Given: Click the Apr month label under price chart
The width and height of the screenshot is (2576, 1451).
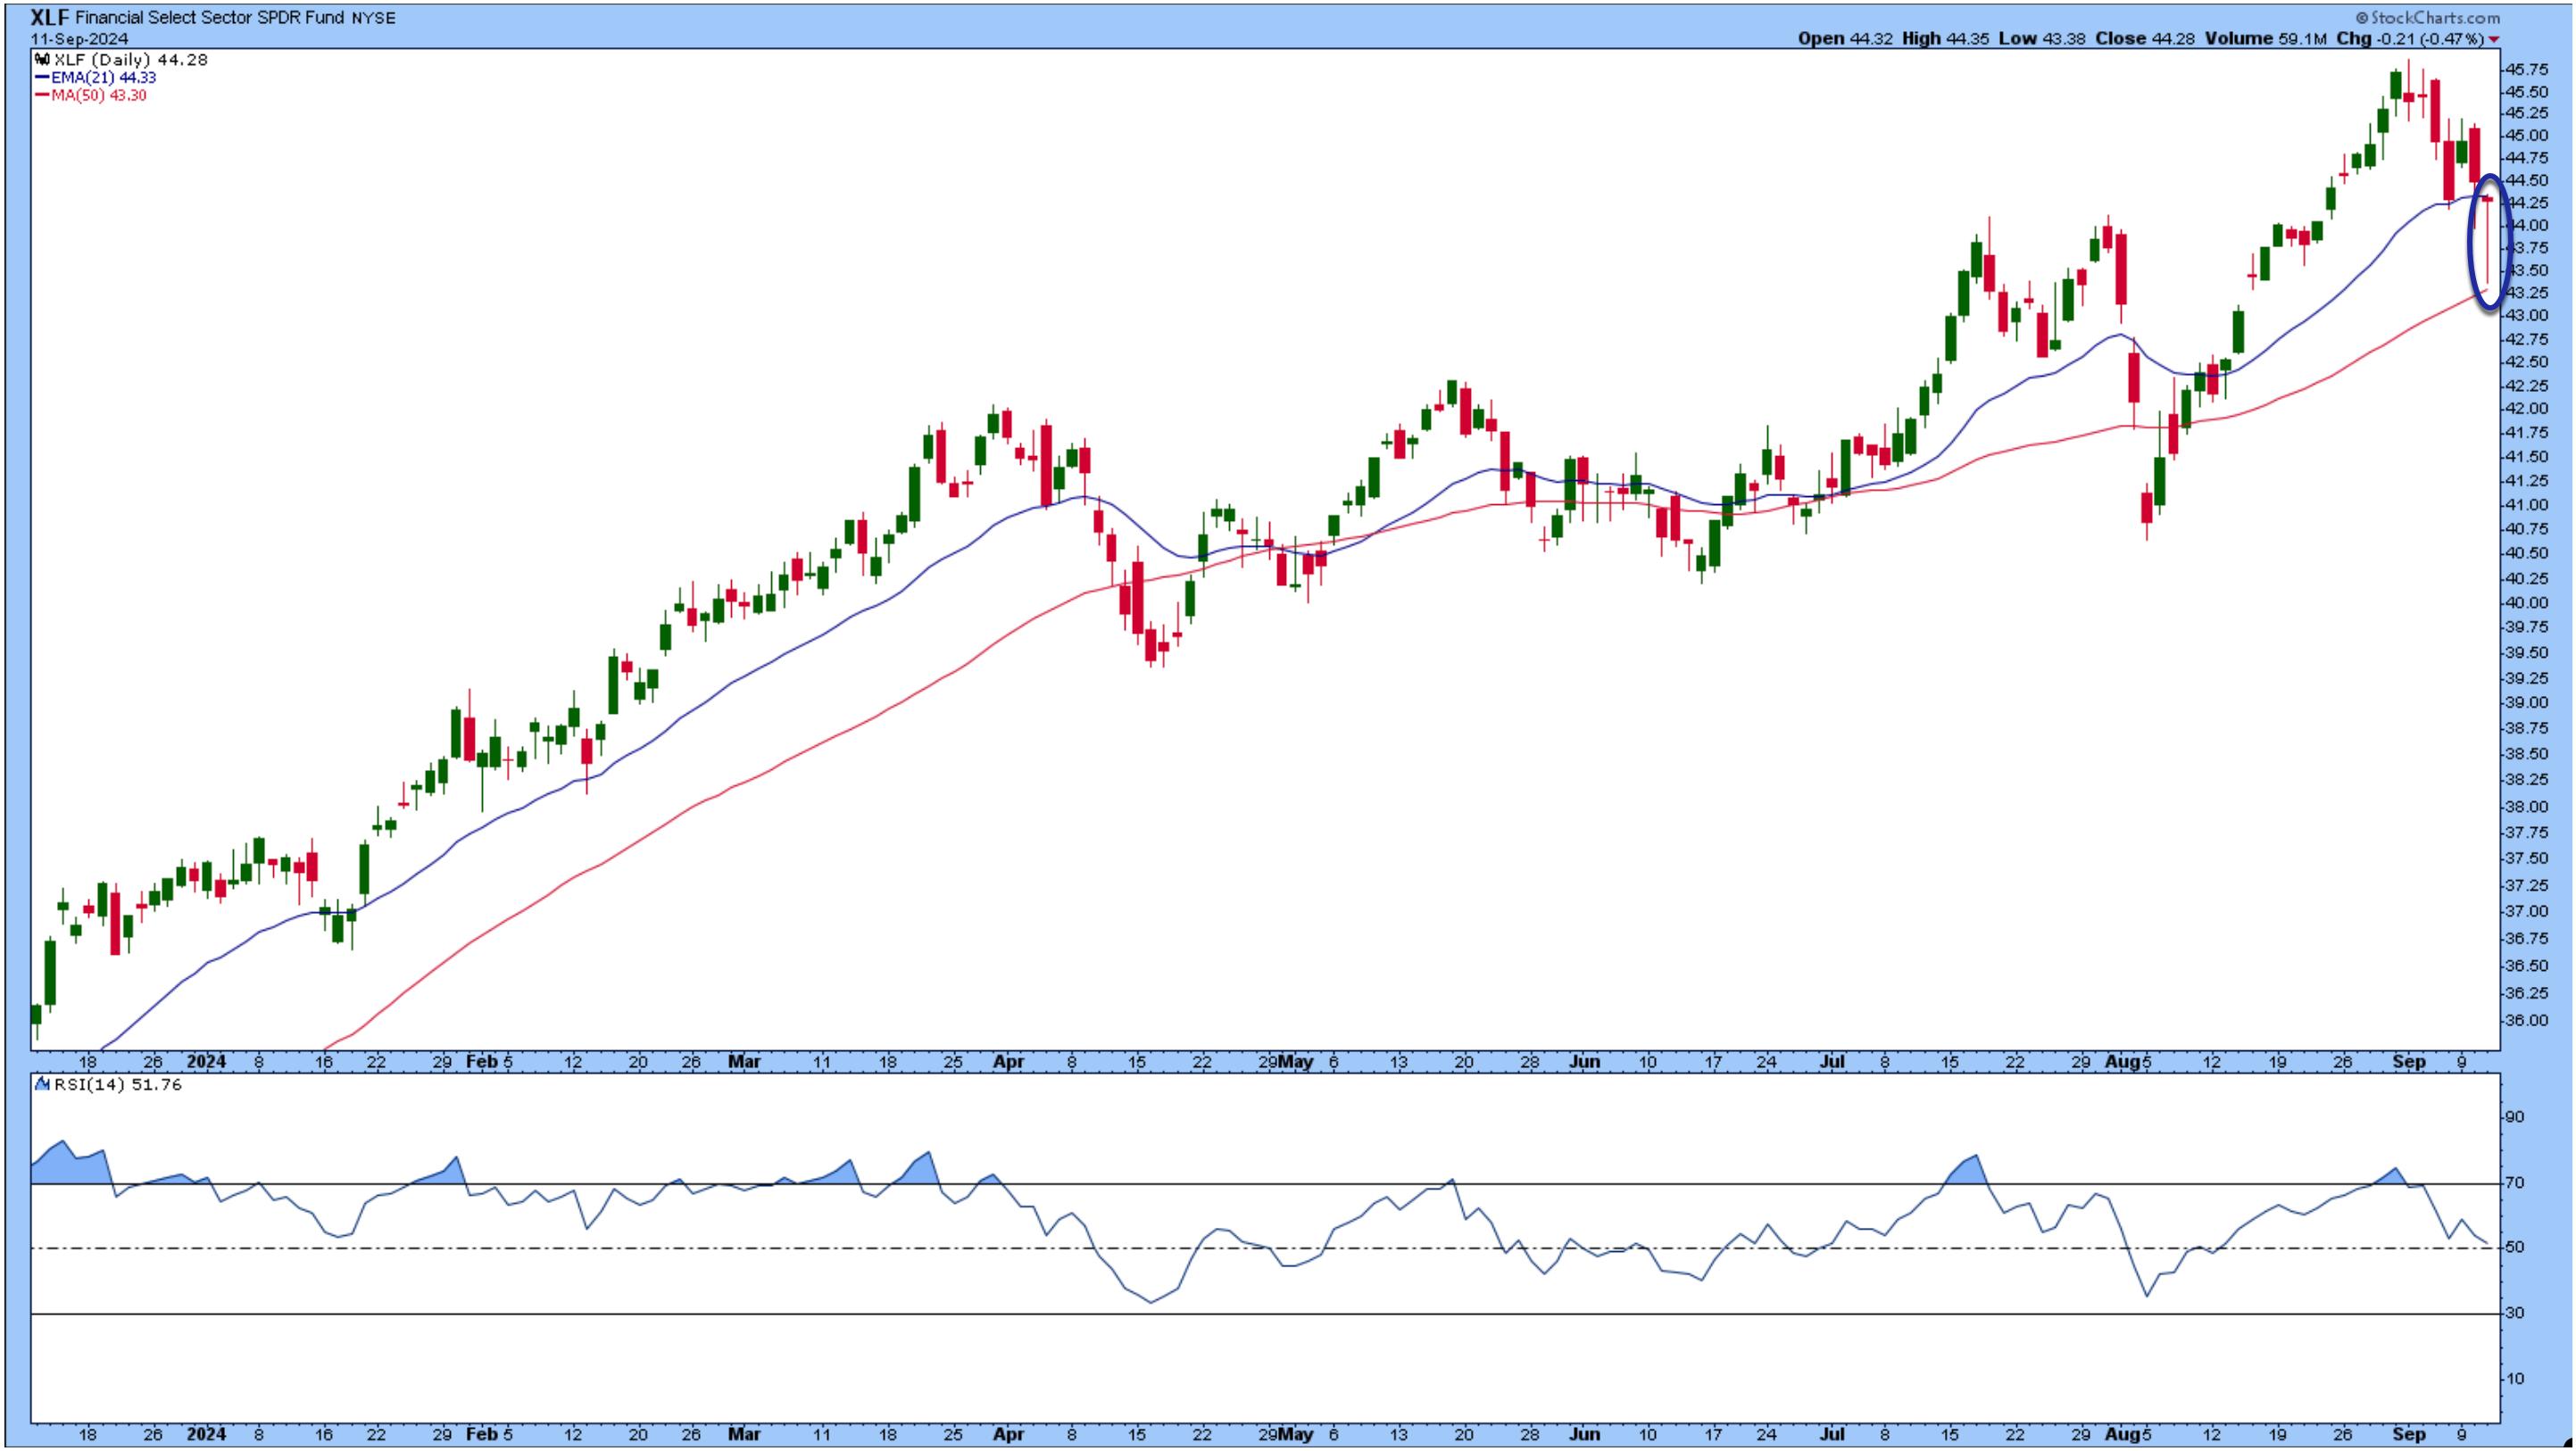Looking at the screenshot, I should (x=1008, y=1062).
